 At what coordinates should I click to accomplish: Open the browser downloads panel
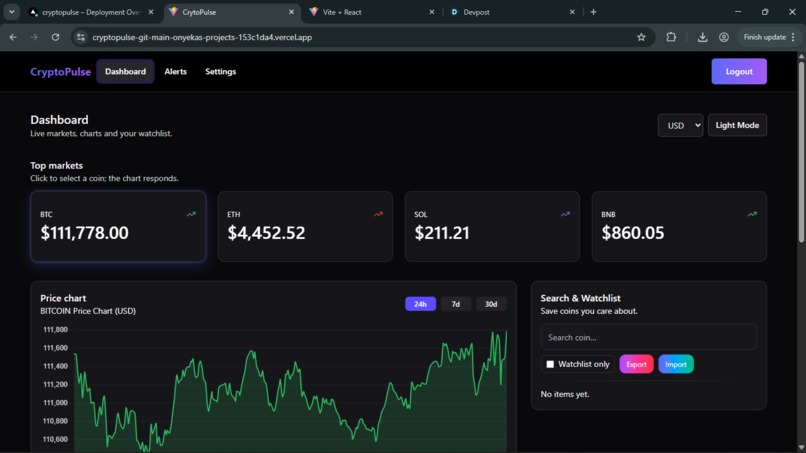[x=702, y=37]
